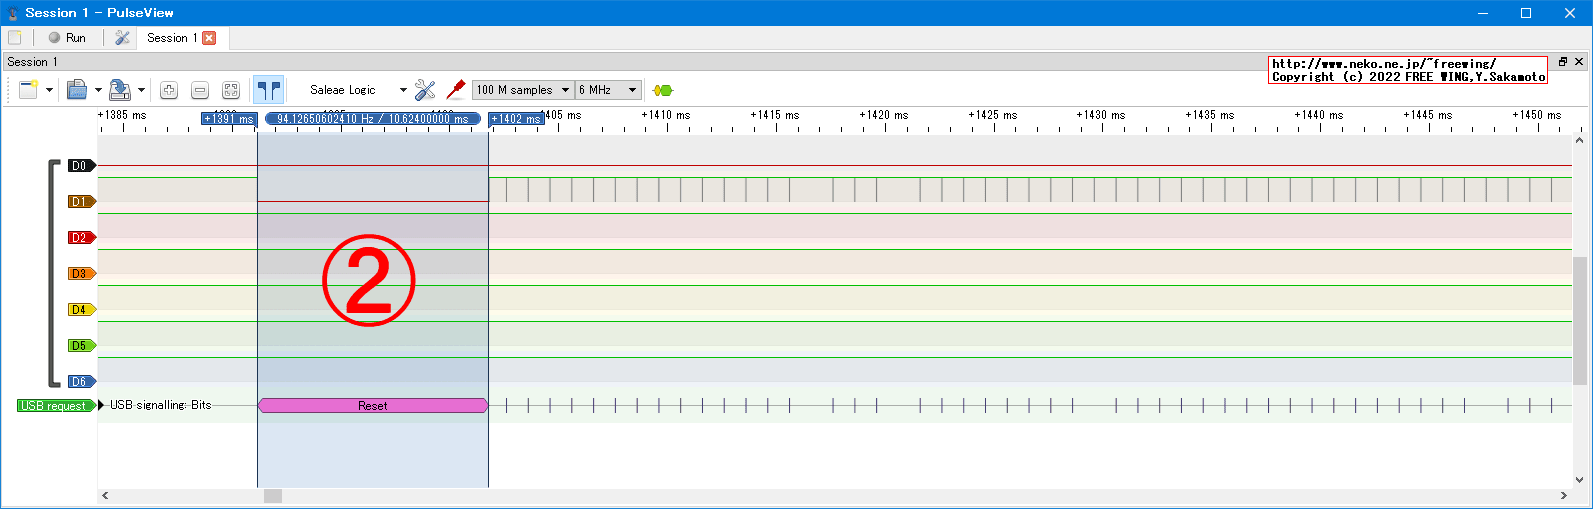Add a protocol decoder with the yellow-green icon
The image size is (1593, 509).
pyautogui.click(x=662, y=90)
